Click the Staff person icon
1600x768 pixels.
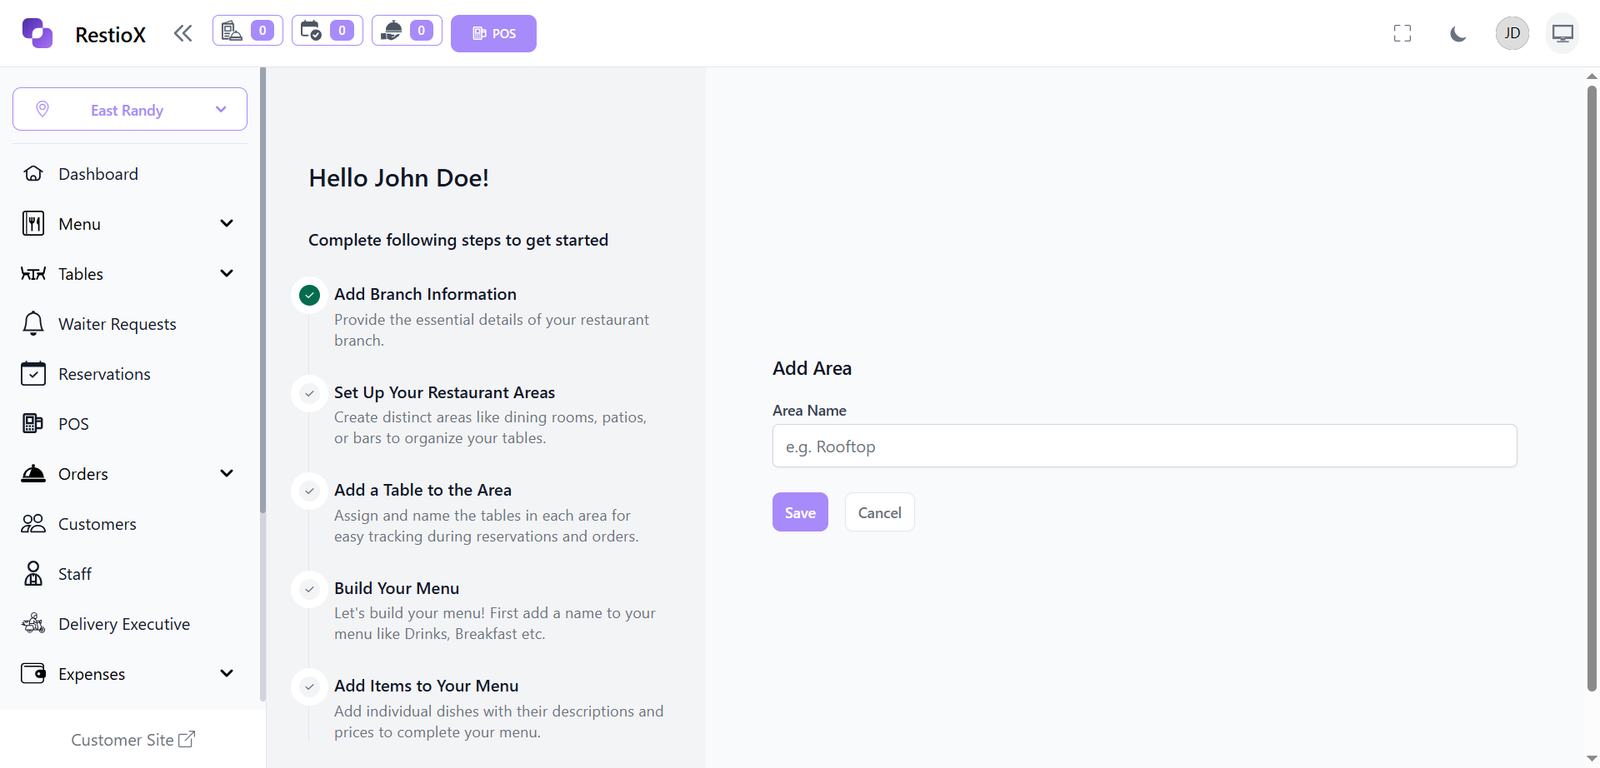click(33, 574)
